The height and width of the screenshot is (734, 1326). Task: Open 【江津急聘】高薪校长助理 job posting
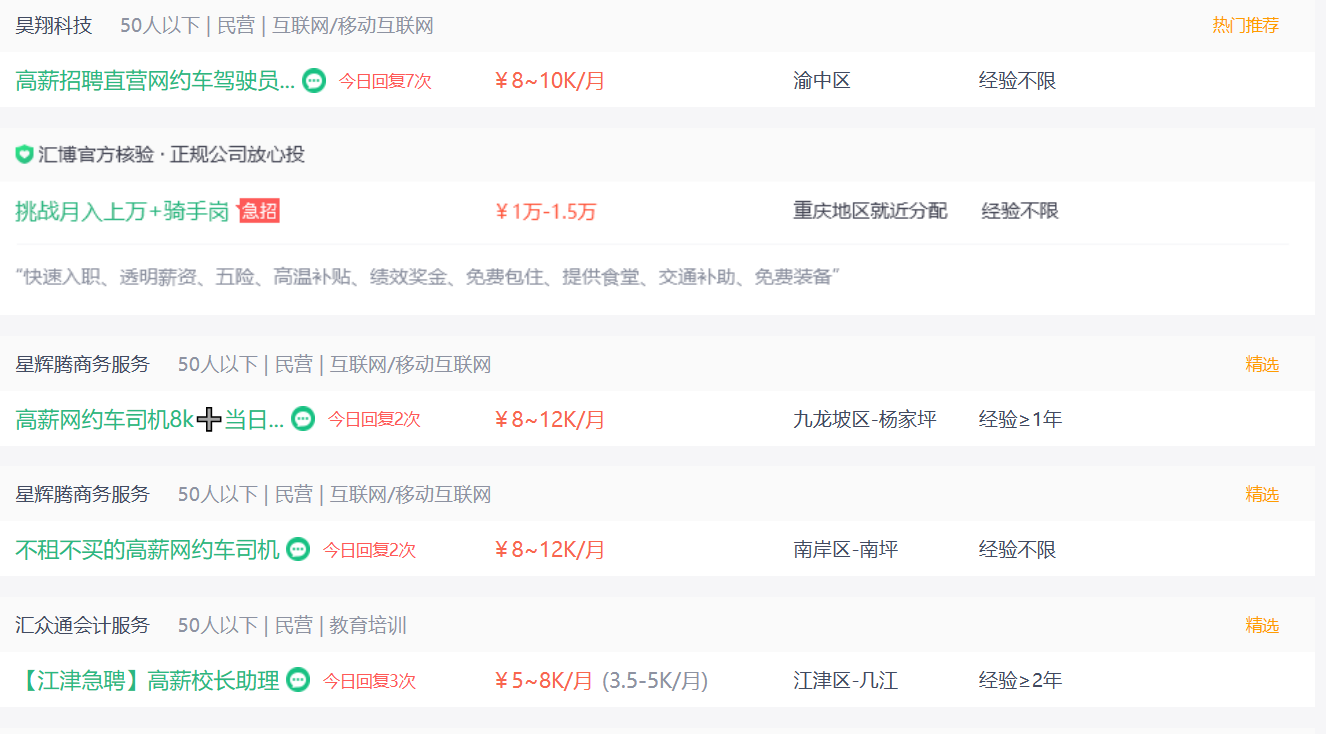pyautogui.click(x=148, y=681)
